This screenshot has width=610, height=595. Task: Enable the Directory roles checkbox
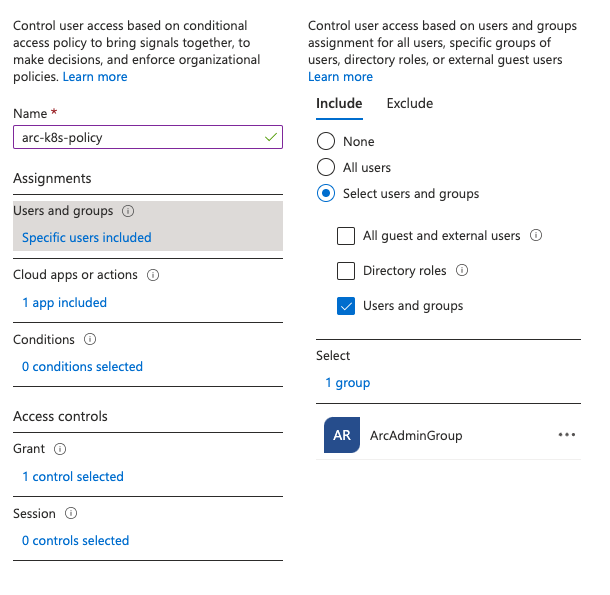[346, 271]
